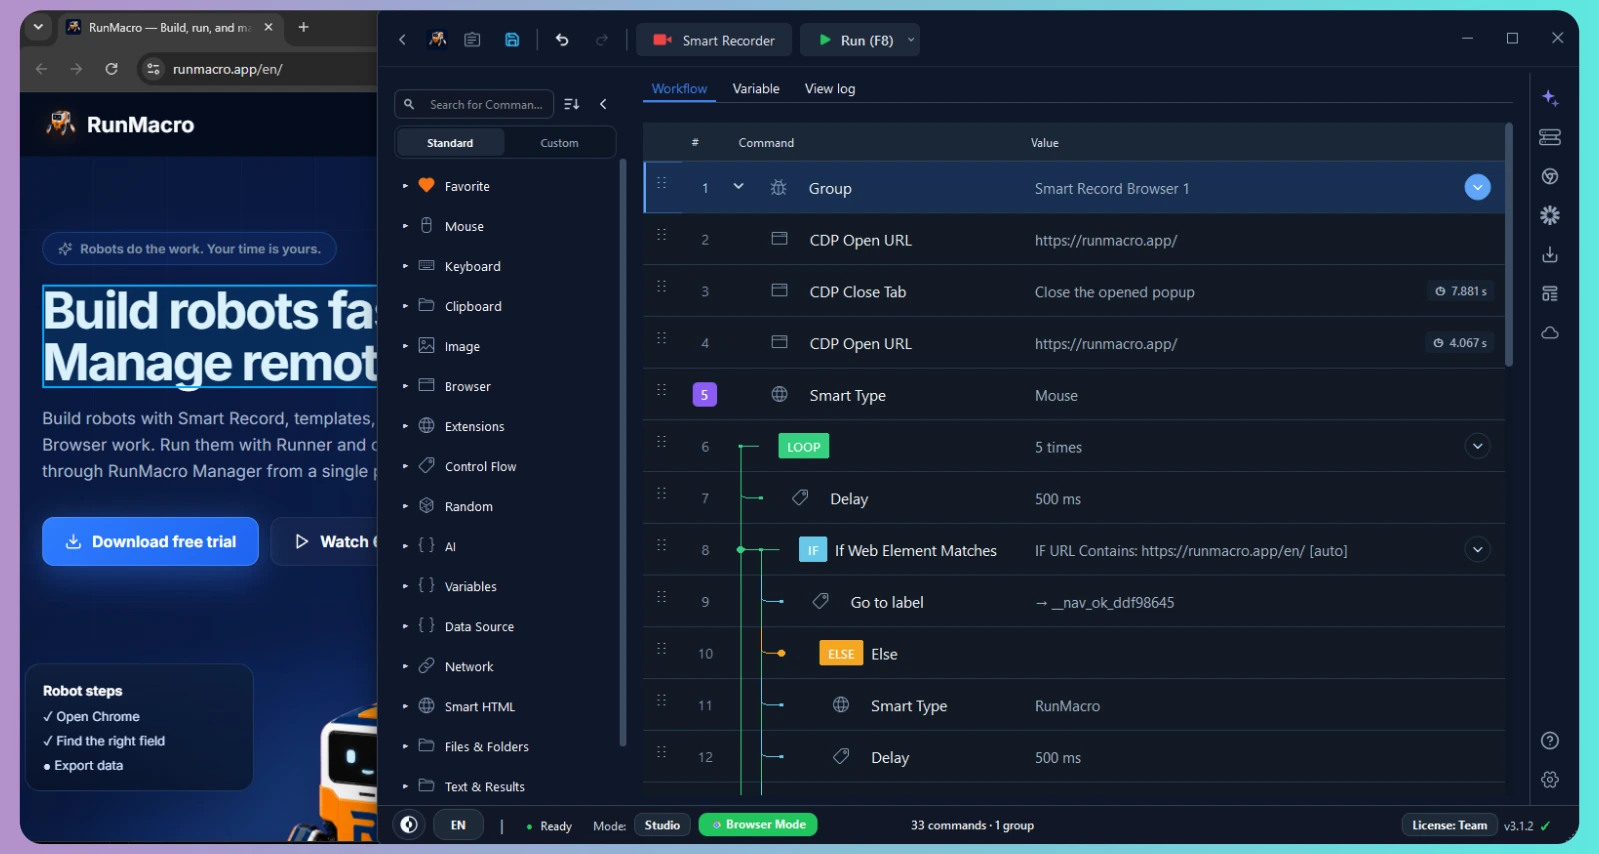Click the theme toggle icon in status bar
This screenshot has width=1599, height=854.
[409, 825]
